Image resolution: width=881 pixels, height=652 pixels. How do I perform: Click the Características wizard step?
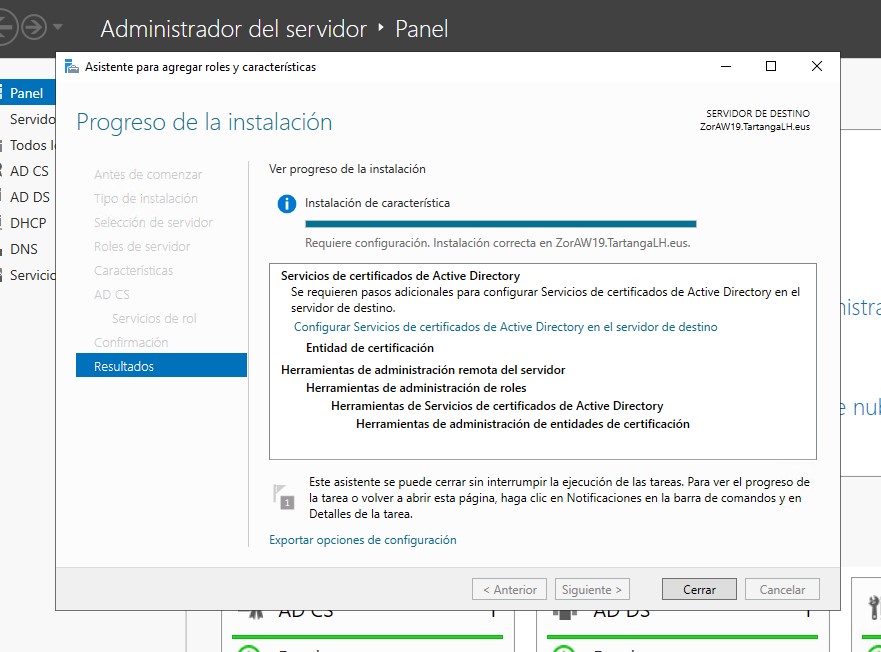(x=133, y=270)
